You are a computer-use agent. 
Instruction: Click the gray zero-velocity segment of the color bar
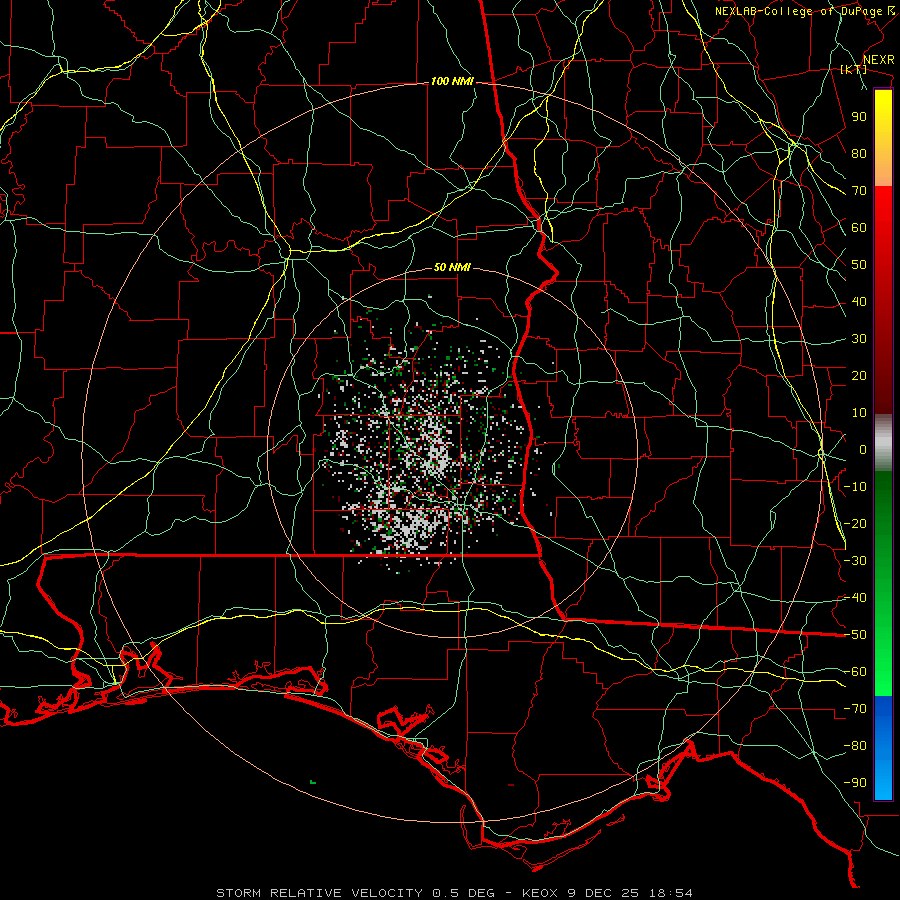[883, 443]
